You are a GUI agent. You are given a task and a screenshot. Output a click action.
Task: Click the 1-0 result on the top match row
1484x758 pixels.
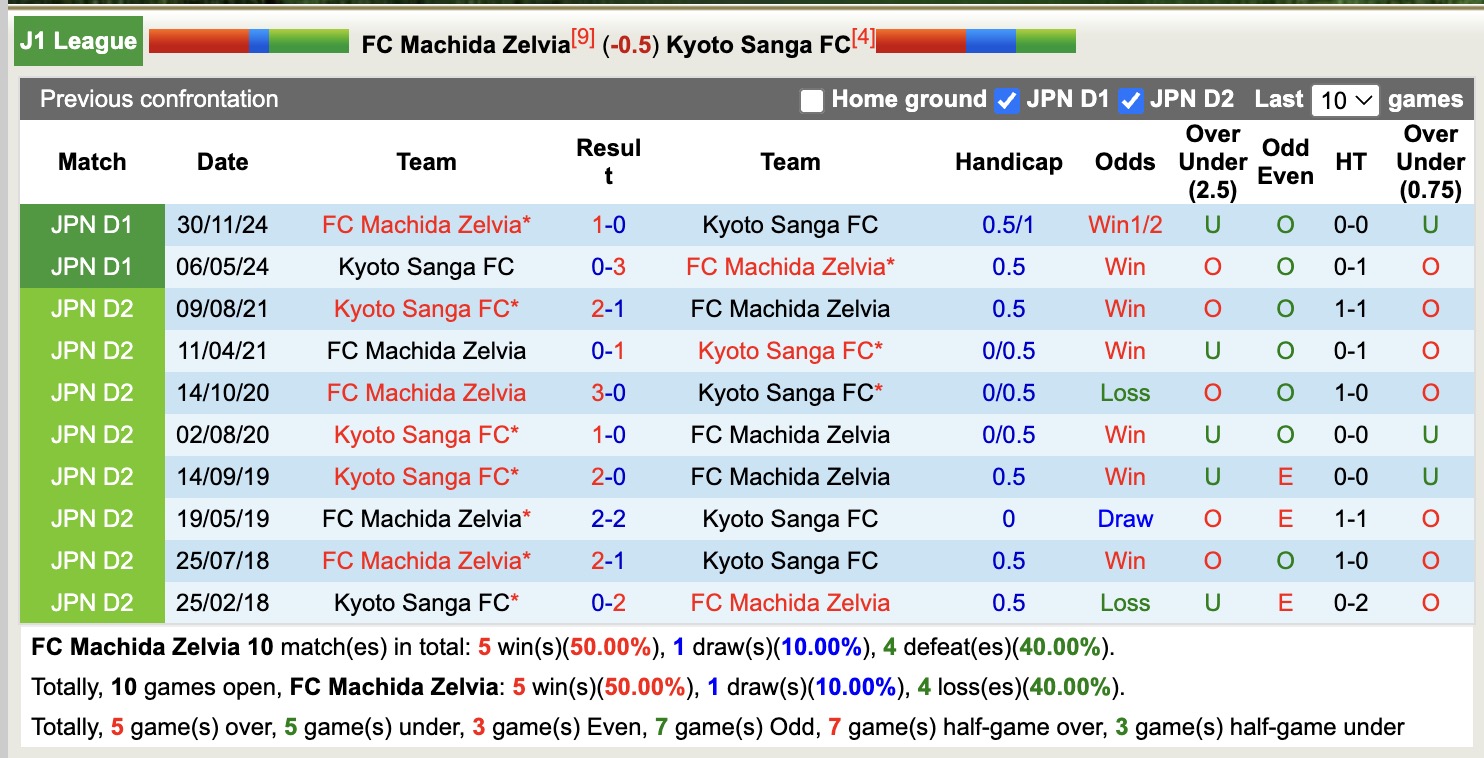[x=610, y=224]
